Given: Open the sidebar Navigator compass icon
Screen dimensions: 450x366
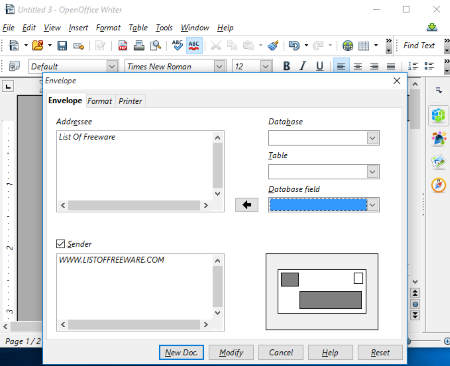Looking at the screenshot, I should pyautogui.click(x=439, y=185).
